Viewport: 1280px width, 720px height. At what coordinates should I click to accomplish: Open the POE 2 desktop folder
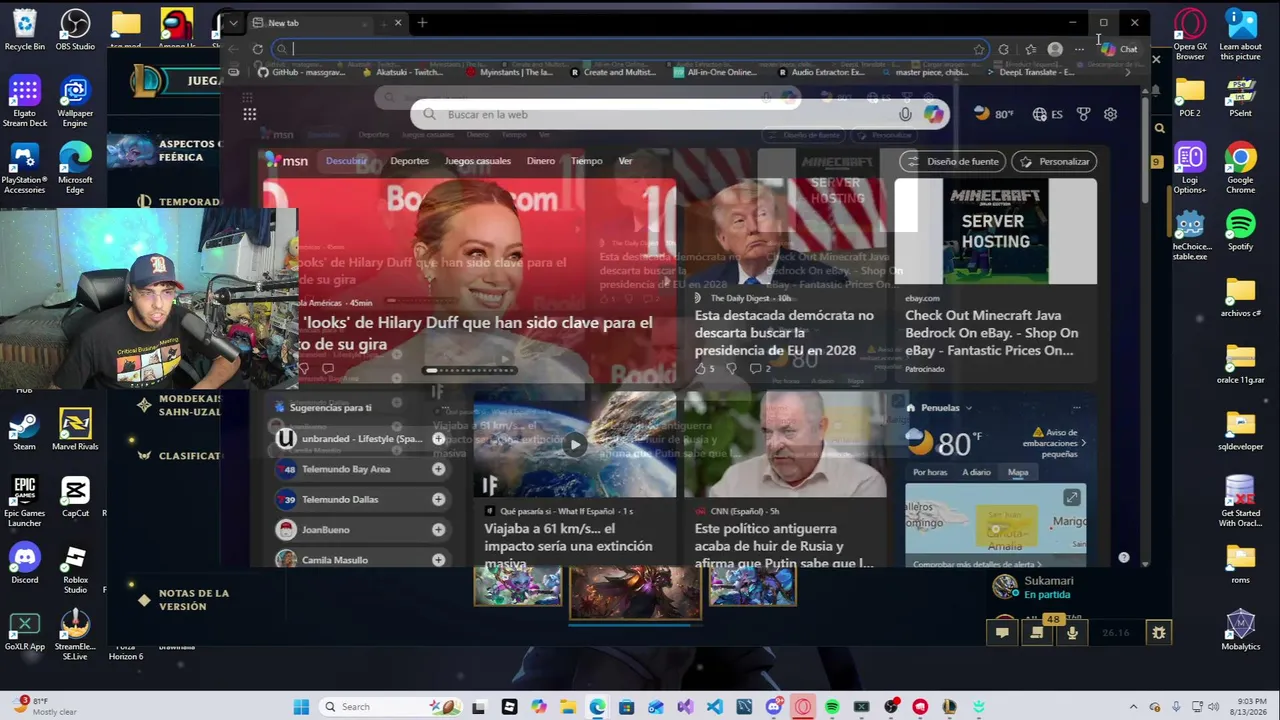click(1190, 96)
